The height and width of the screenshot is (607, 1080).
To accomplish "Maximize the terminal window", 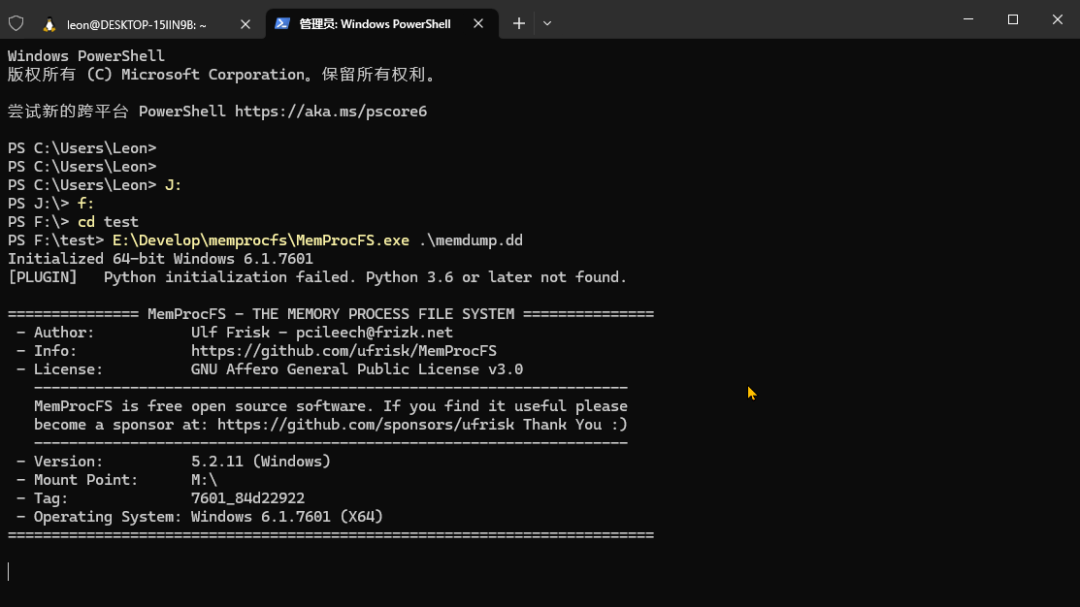I will pyautogui.click(x=1012, y=19).
